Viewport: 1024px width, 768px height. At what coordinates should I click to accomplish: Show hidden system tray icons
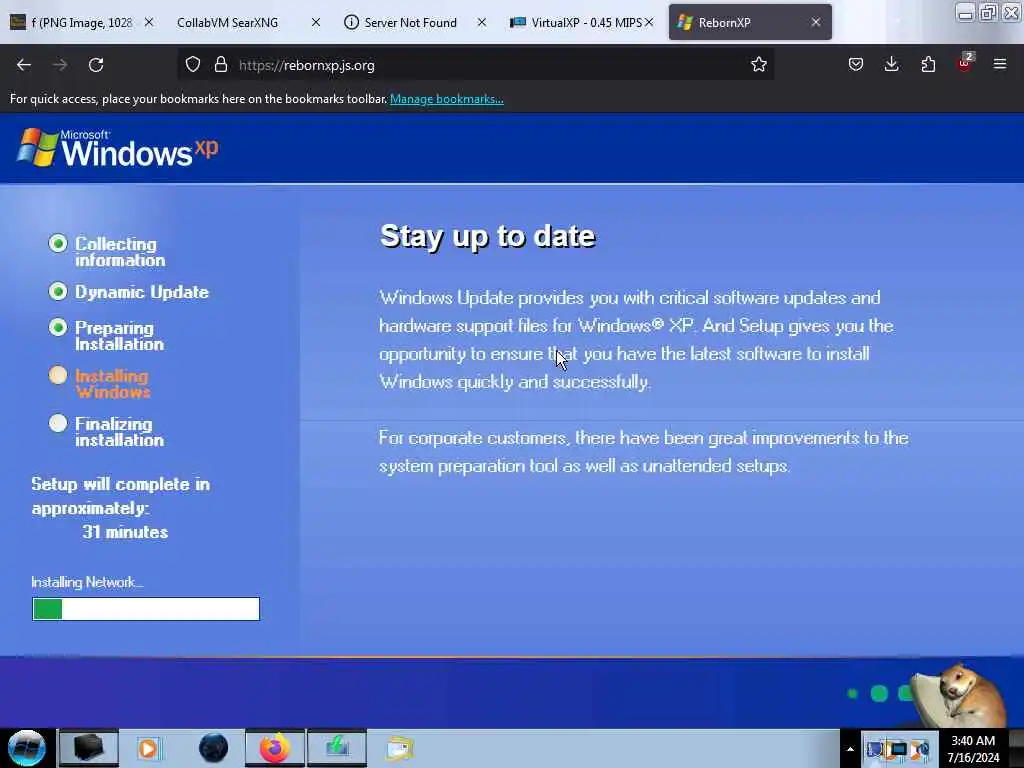click(850, 749)
